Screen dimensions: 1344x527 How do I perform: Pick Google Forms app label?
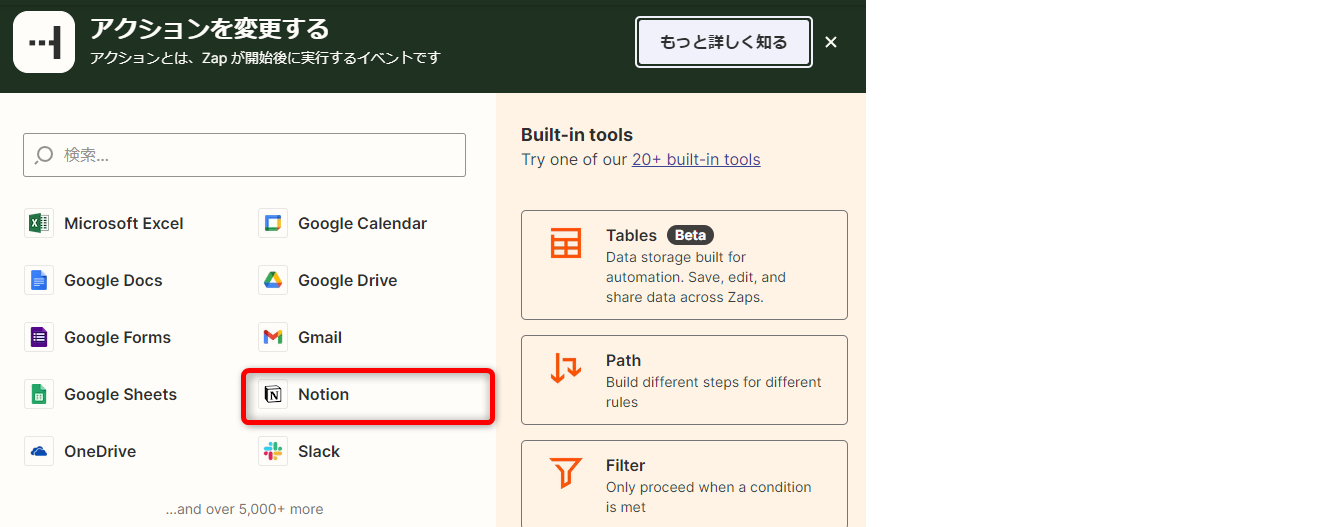coord(118,337)
